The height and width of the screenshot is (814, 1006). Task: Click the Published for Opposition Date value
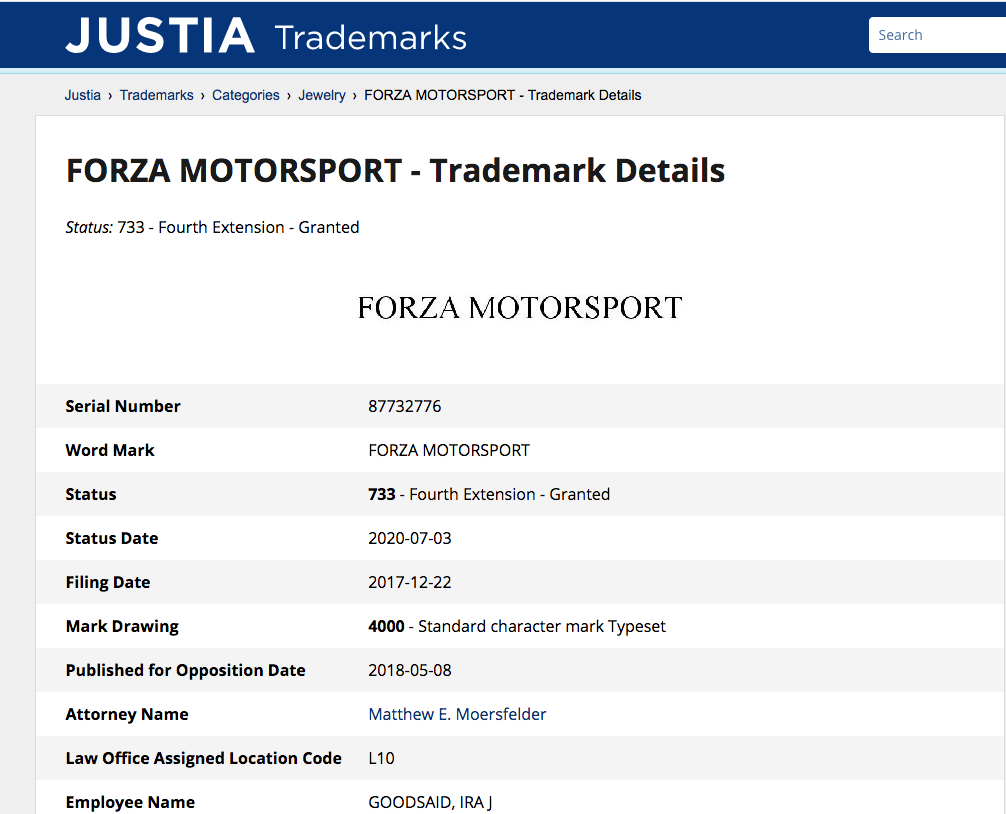410,670
